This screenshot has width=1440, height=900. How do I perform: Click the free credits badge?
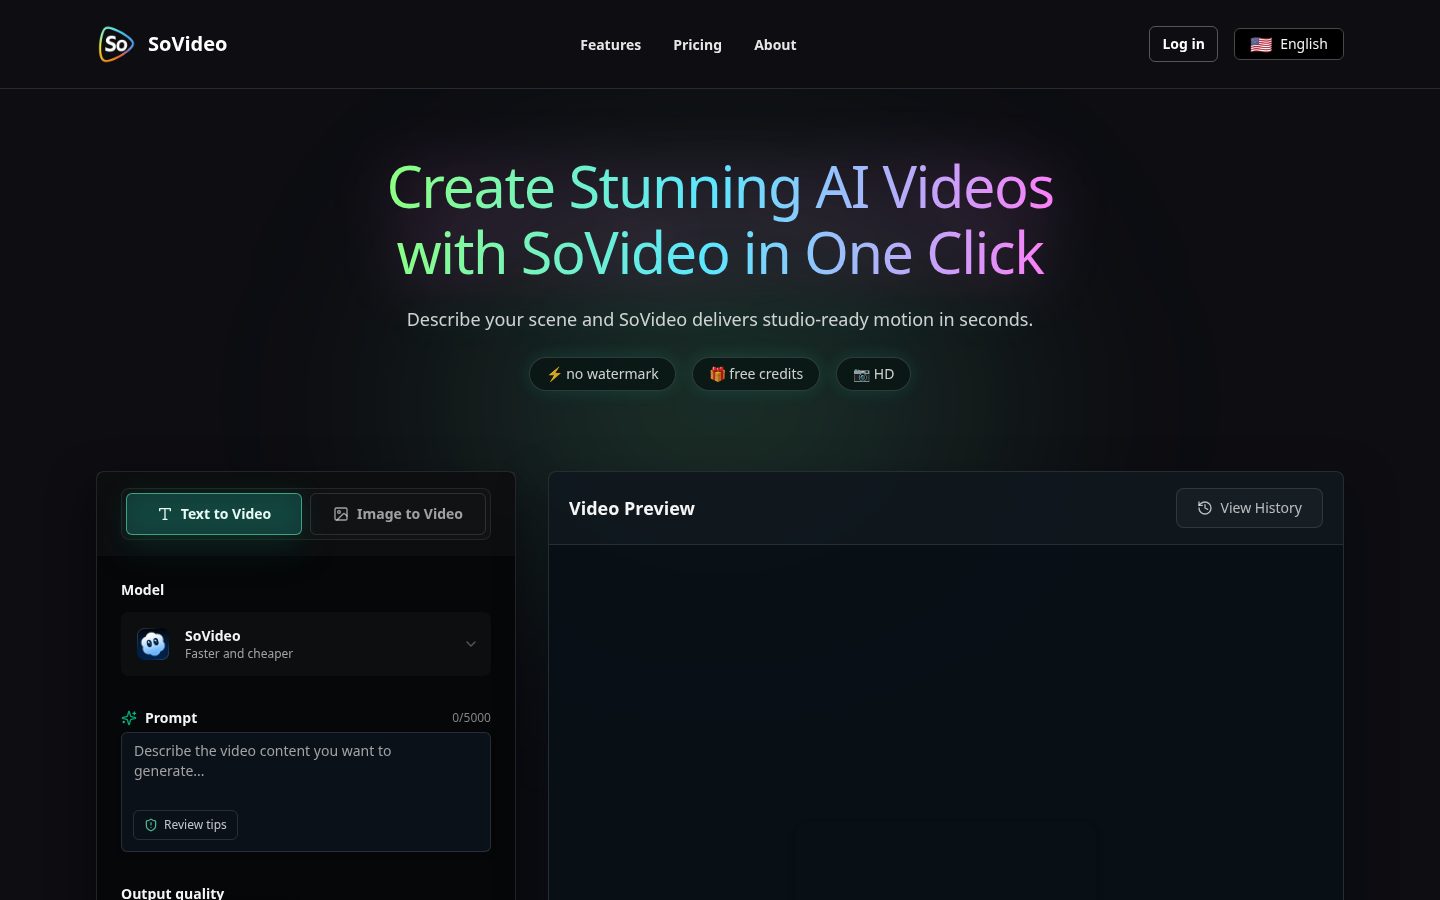click(756, 374)
